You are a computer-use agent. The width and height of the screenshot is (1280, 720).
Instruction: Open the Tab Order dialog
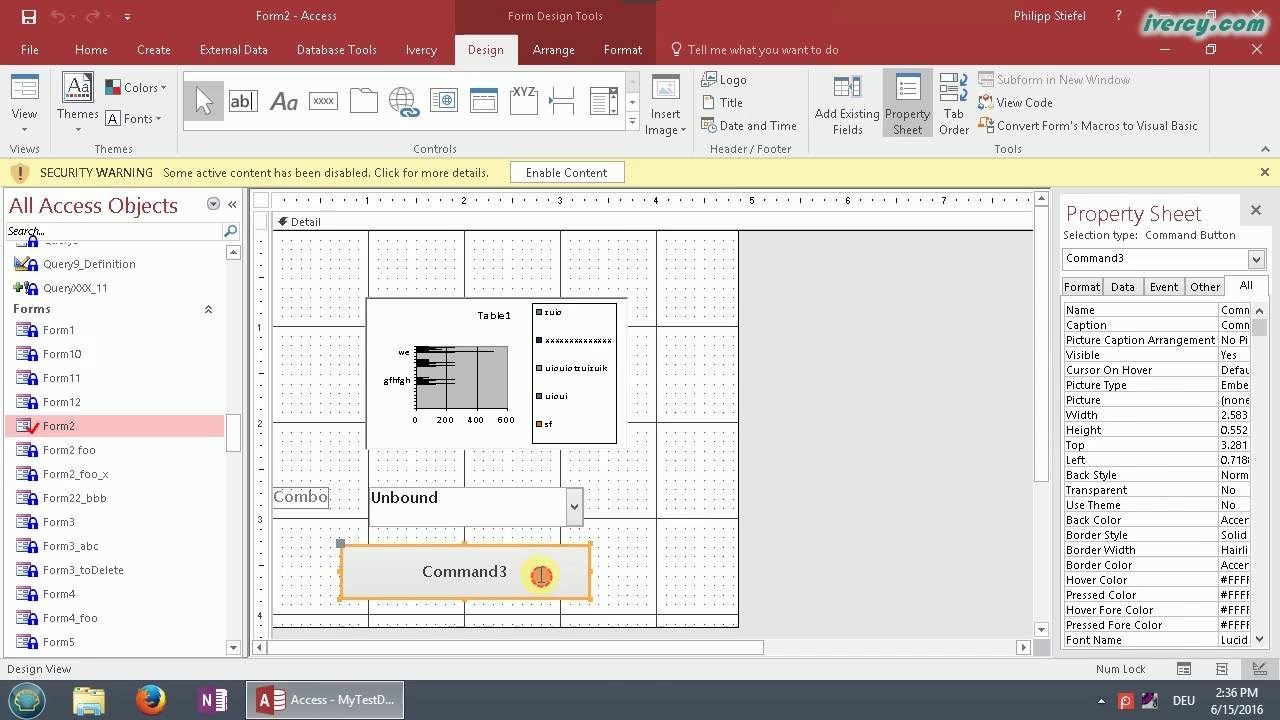954,105
